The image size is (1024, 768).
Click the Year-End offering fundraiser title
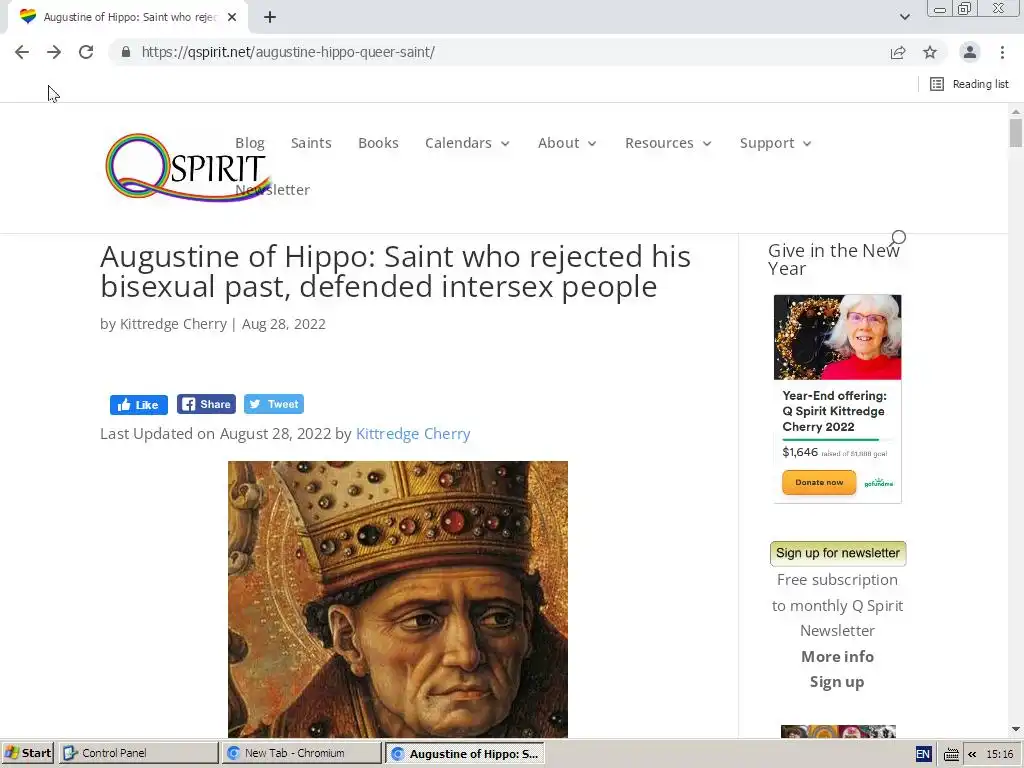click(x=835, y=411)
